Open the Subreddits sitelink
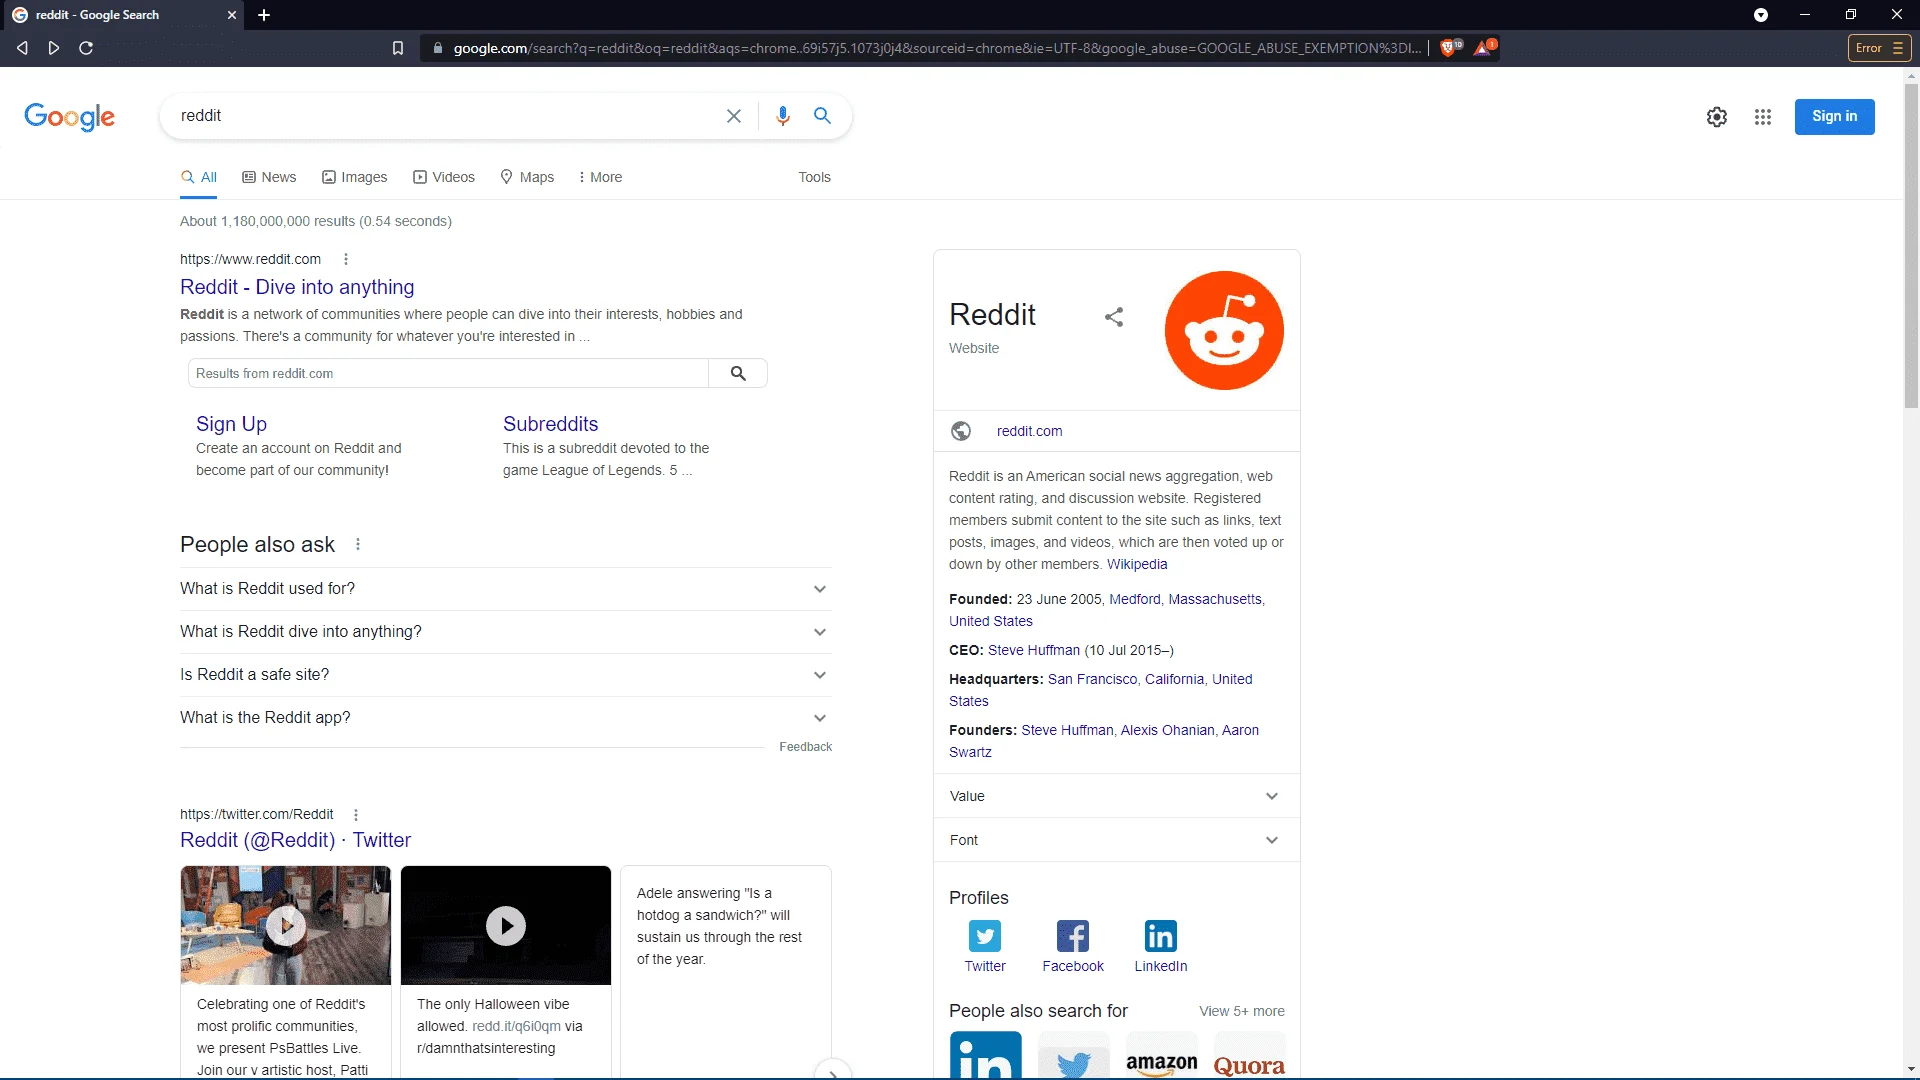This screenshot has height=1080, width=1920. (550, 424)
